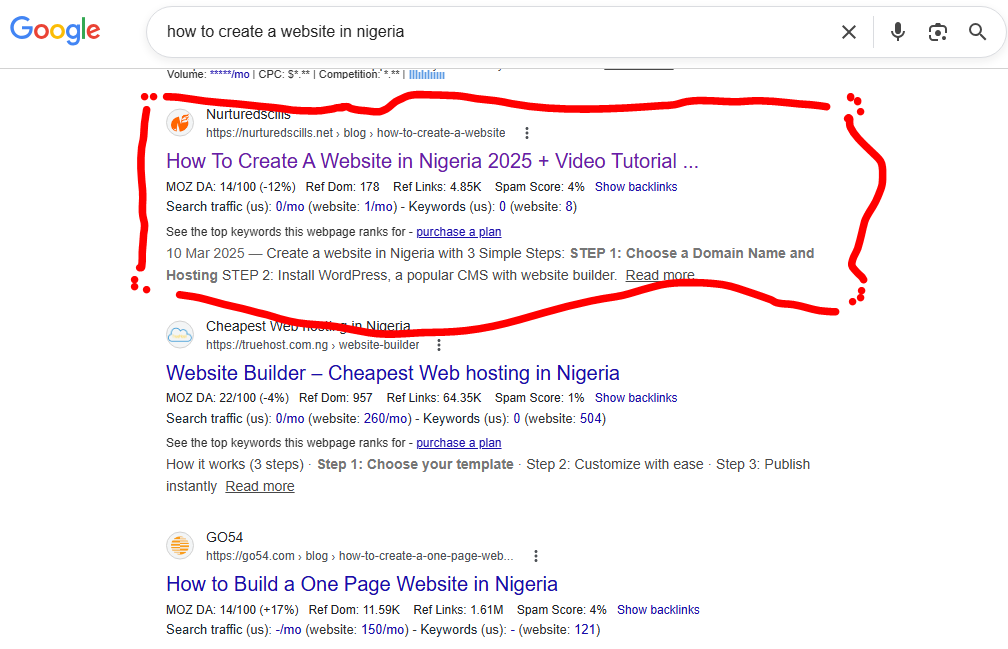Screen dimensions: 1008x649
Task: Open 'How To Create A Website in Nigeria 2025' result
Action: [432, 161]
